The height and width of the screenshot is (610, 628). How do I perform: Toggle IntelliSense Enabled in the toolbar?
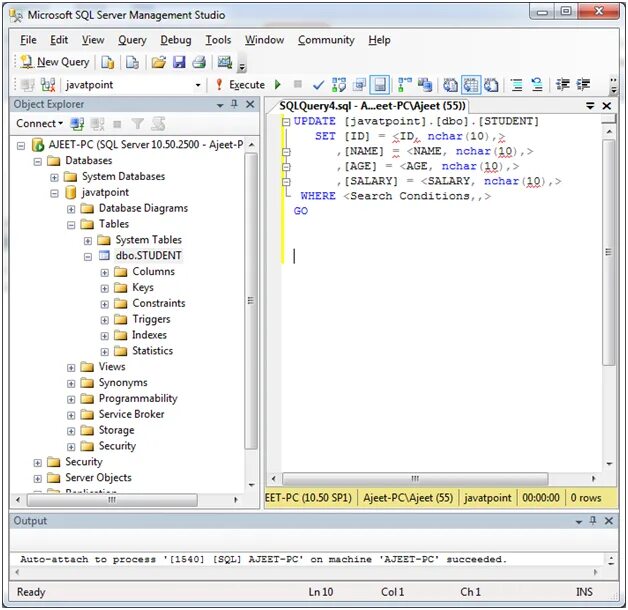[379, 85]
